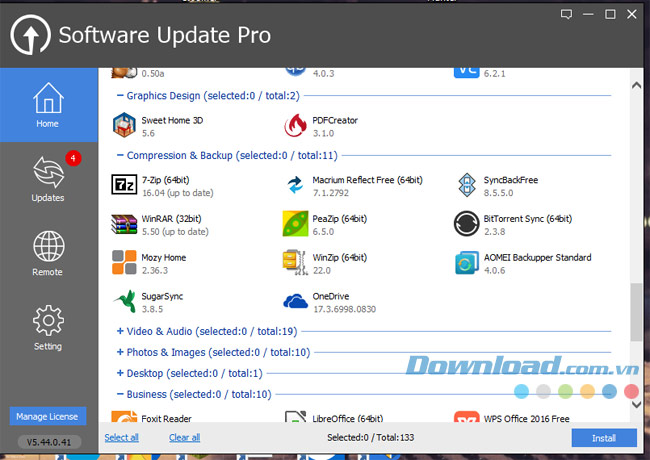The image size is (650, 460).
Task: Click the Install button
Action: 604,438
